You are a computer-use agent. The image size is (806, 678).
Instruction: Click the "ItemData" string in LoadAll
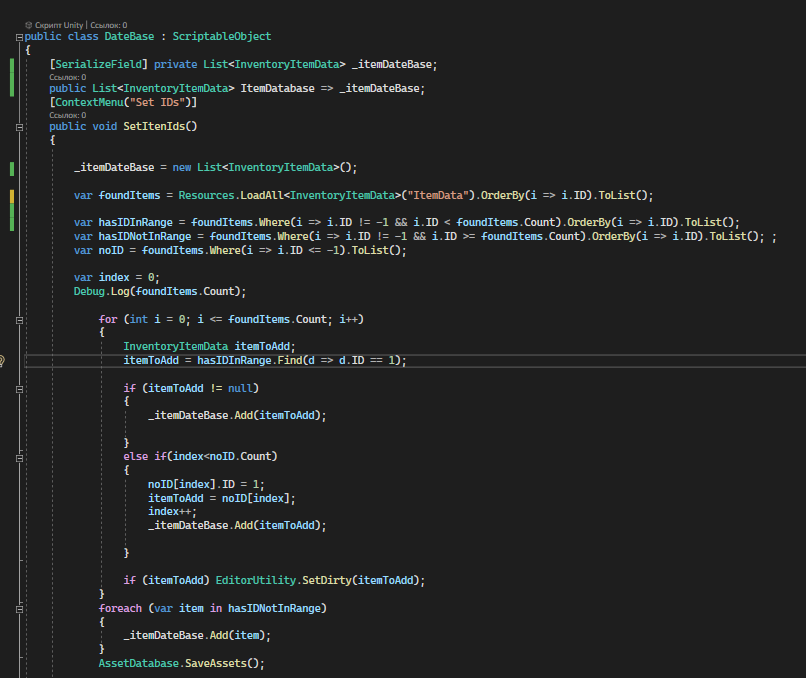(438, 195)
